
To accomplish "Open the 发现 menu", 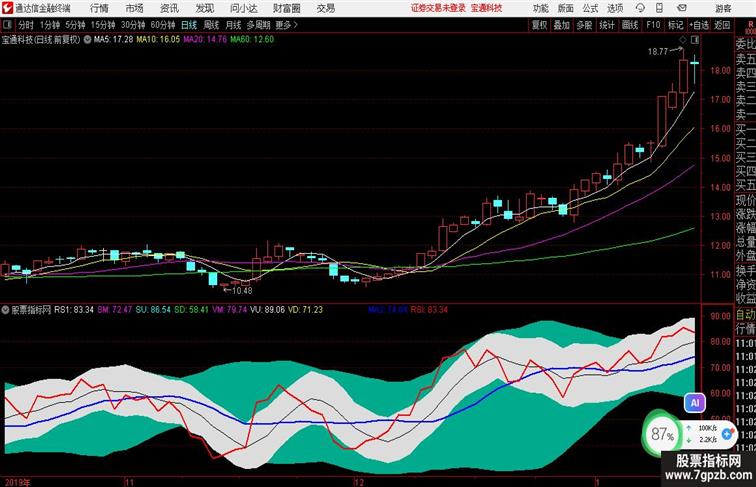I will pos(204,8).
